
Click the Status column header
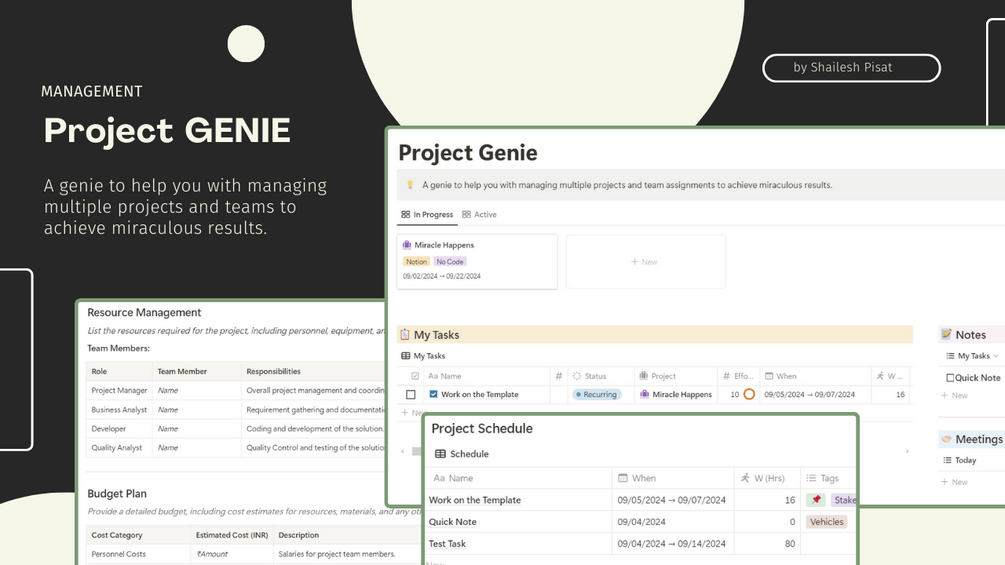589,376
